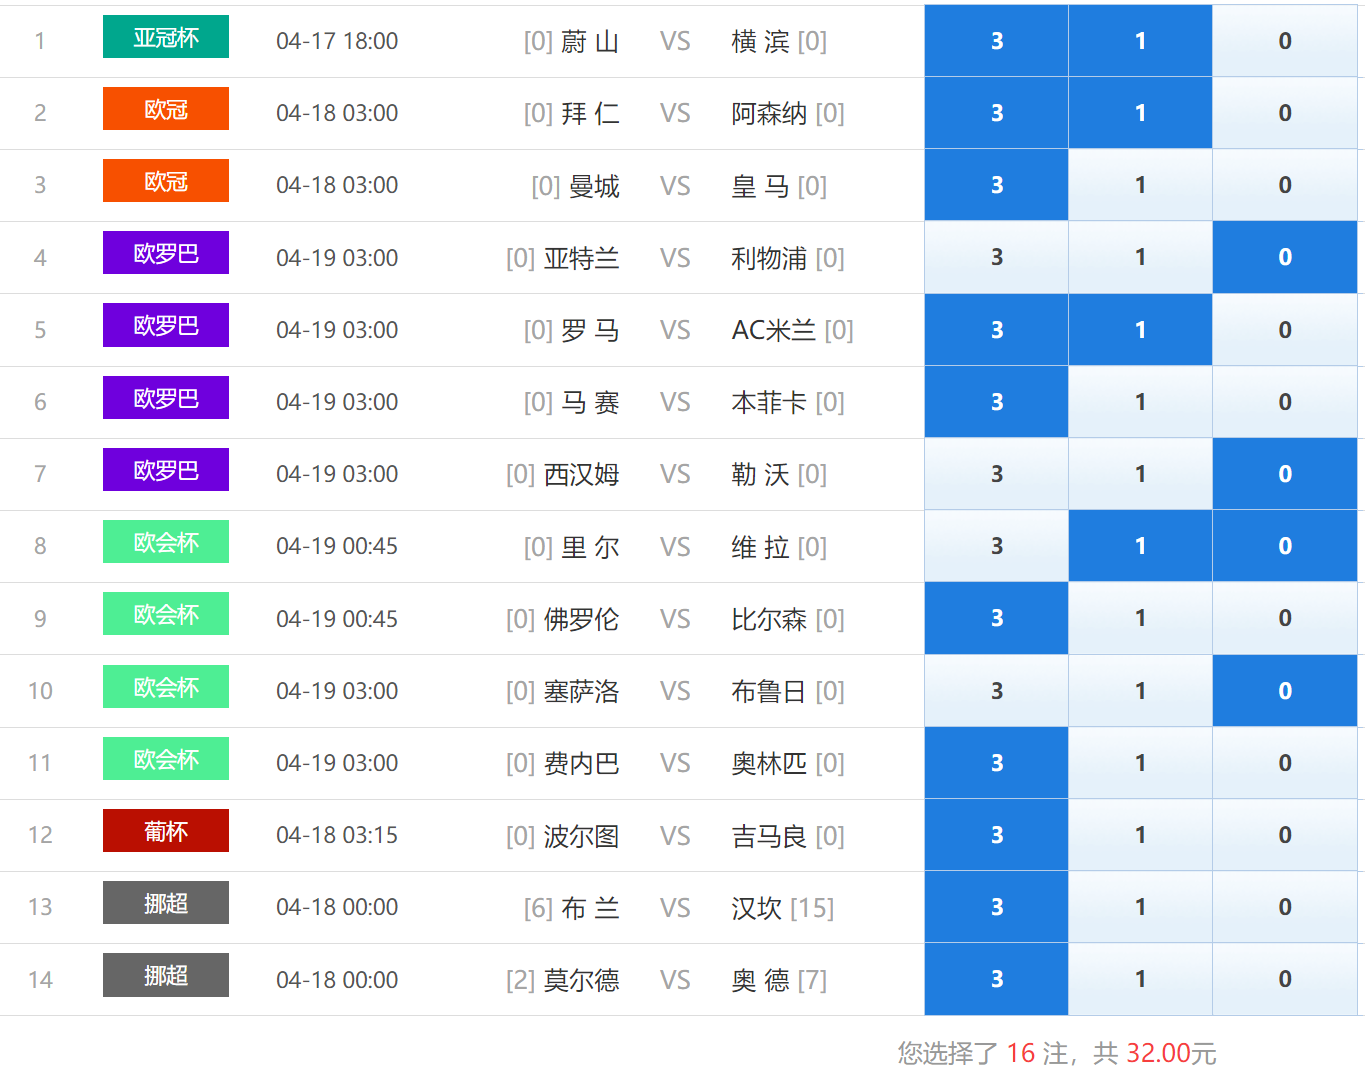Click the 欧冠 league tag in row 2

tap(166, 109)
